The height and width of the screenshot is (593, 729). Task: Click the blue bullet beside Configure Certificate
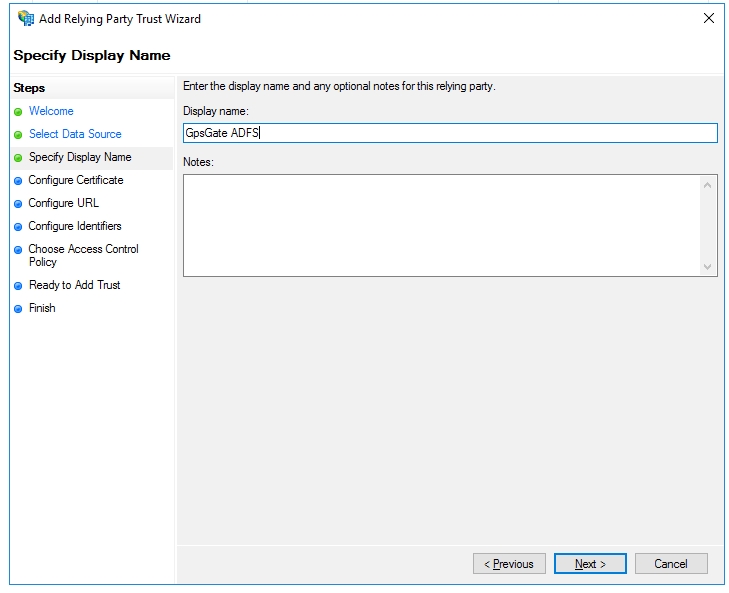18,181
